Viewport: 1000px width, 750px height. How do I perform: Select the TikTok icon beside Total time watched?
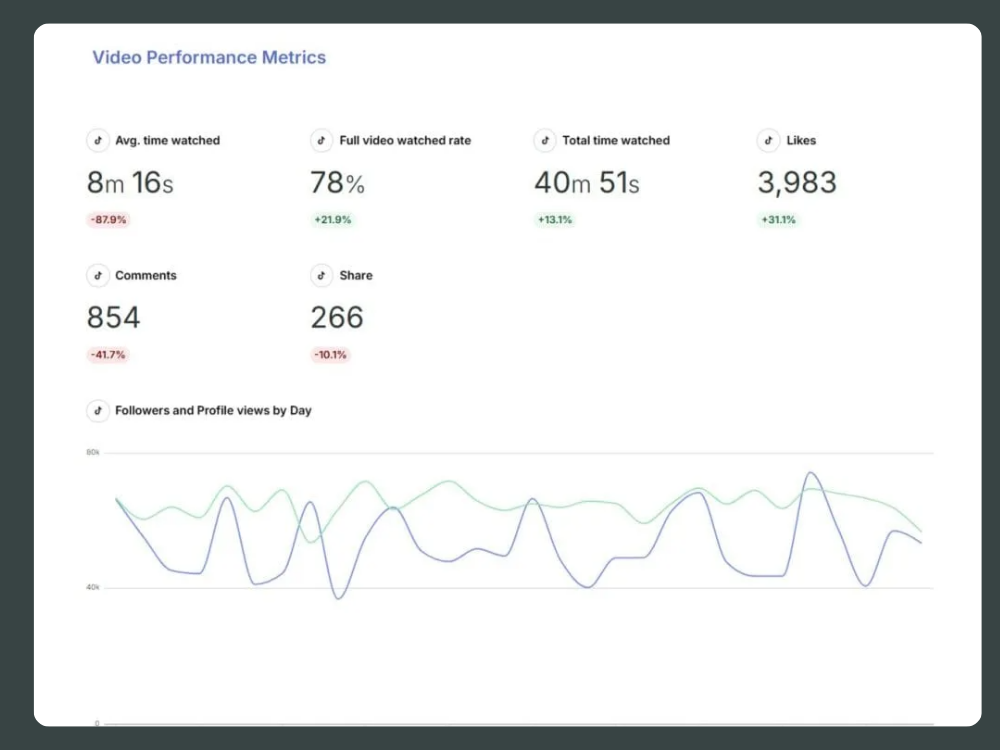coord(544,141)
